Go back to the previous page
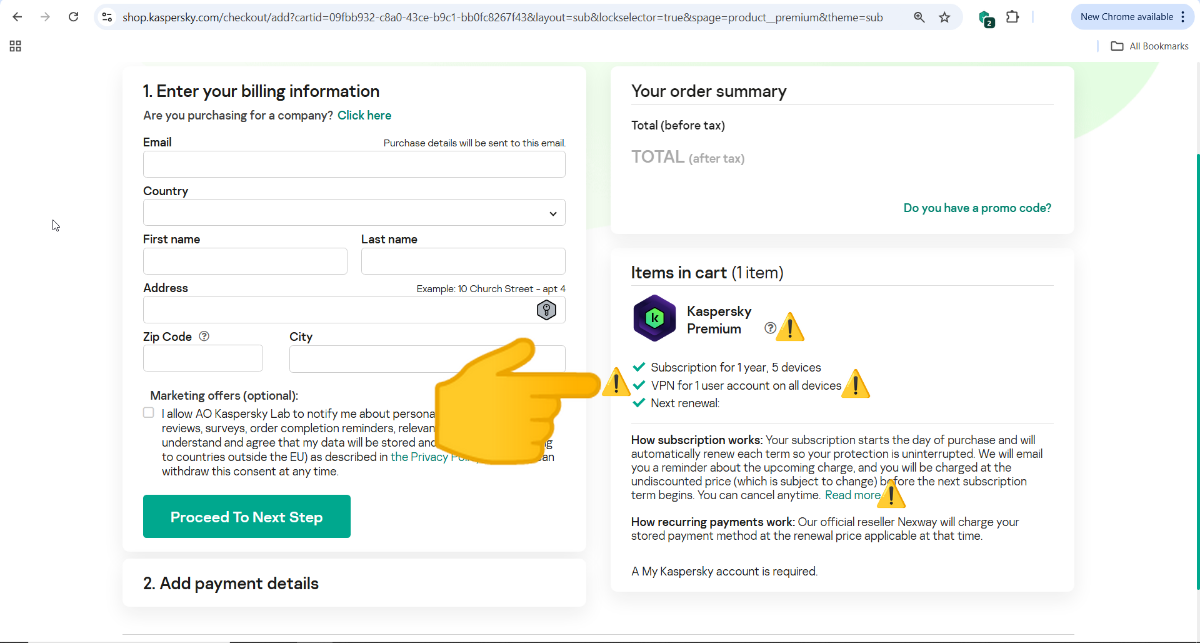The image size is (1200, 643). [x=17, y=17]
